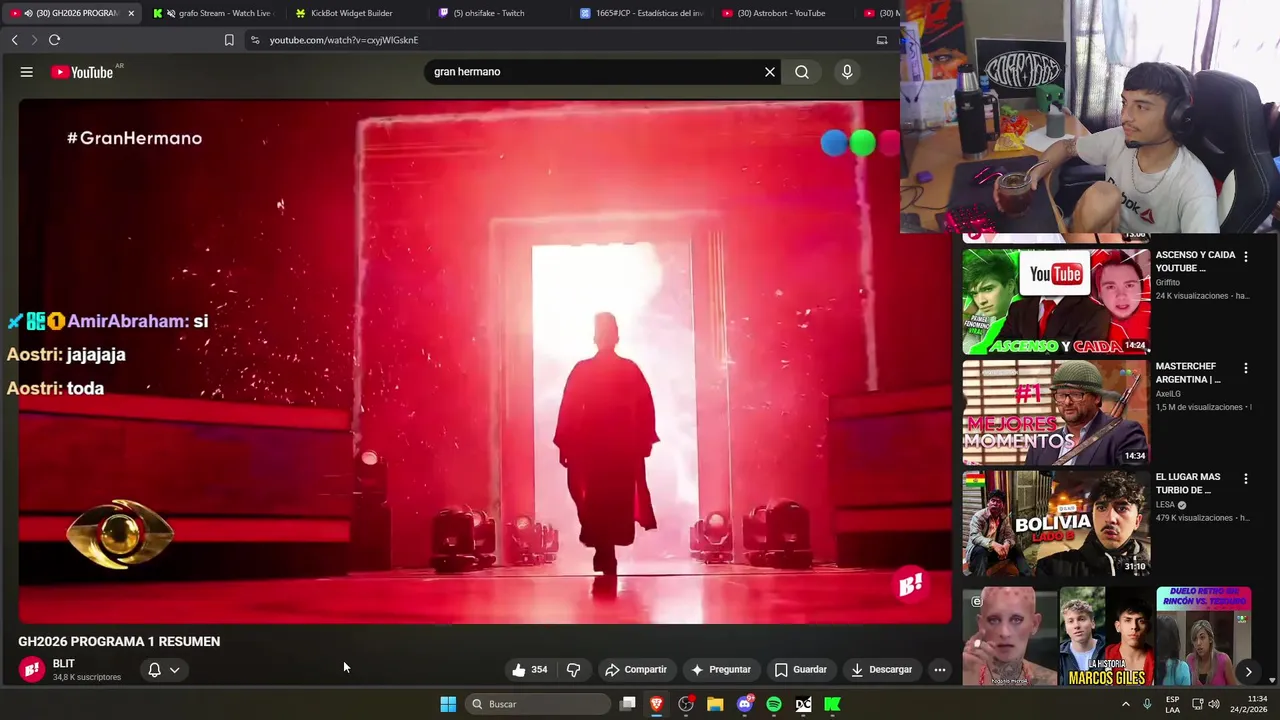Click the ASCENSO Y CAIDA YOUTUBE title
This screenshot has width=1280, height=720.
tap(1195, 261)
